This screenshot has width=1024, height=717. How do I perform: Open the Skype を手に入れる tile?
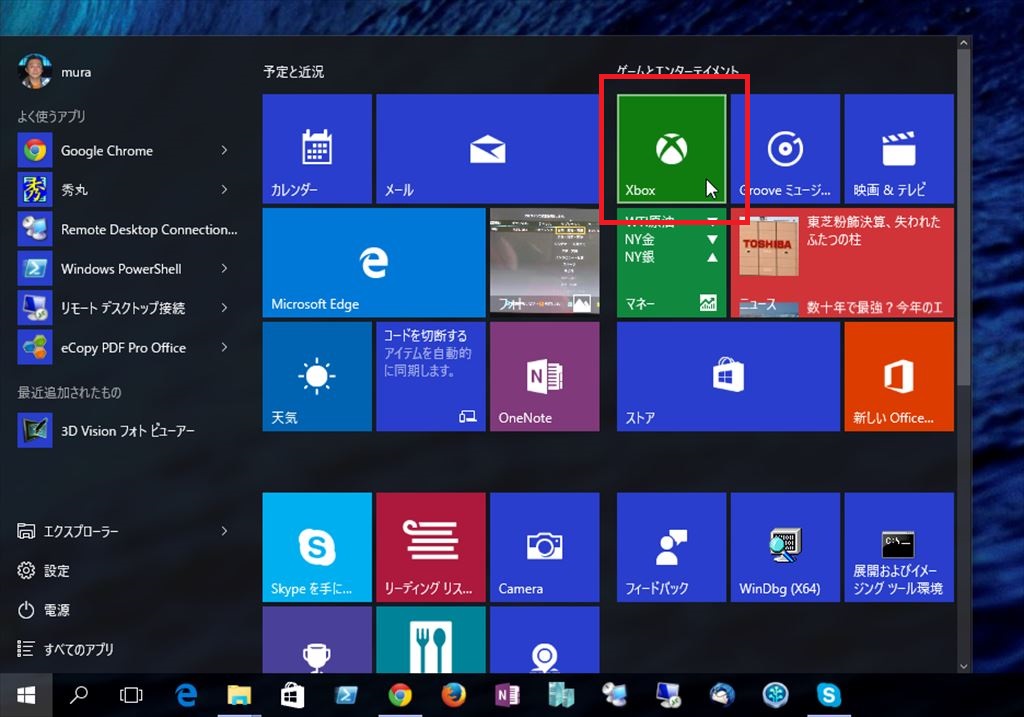coord(317,547)
